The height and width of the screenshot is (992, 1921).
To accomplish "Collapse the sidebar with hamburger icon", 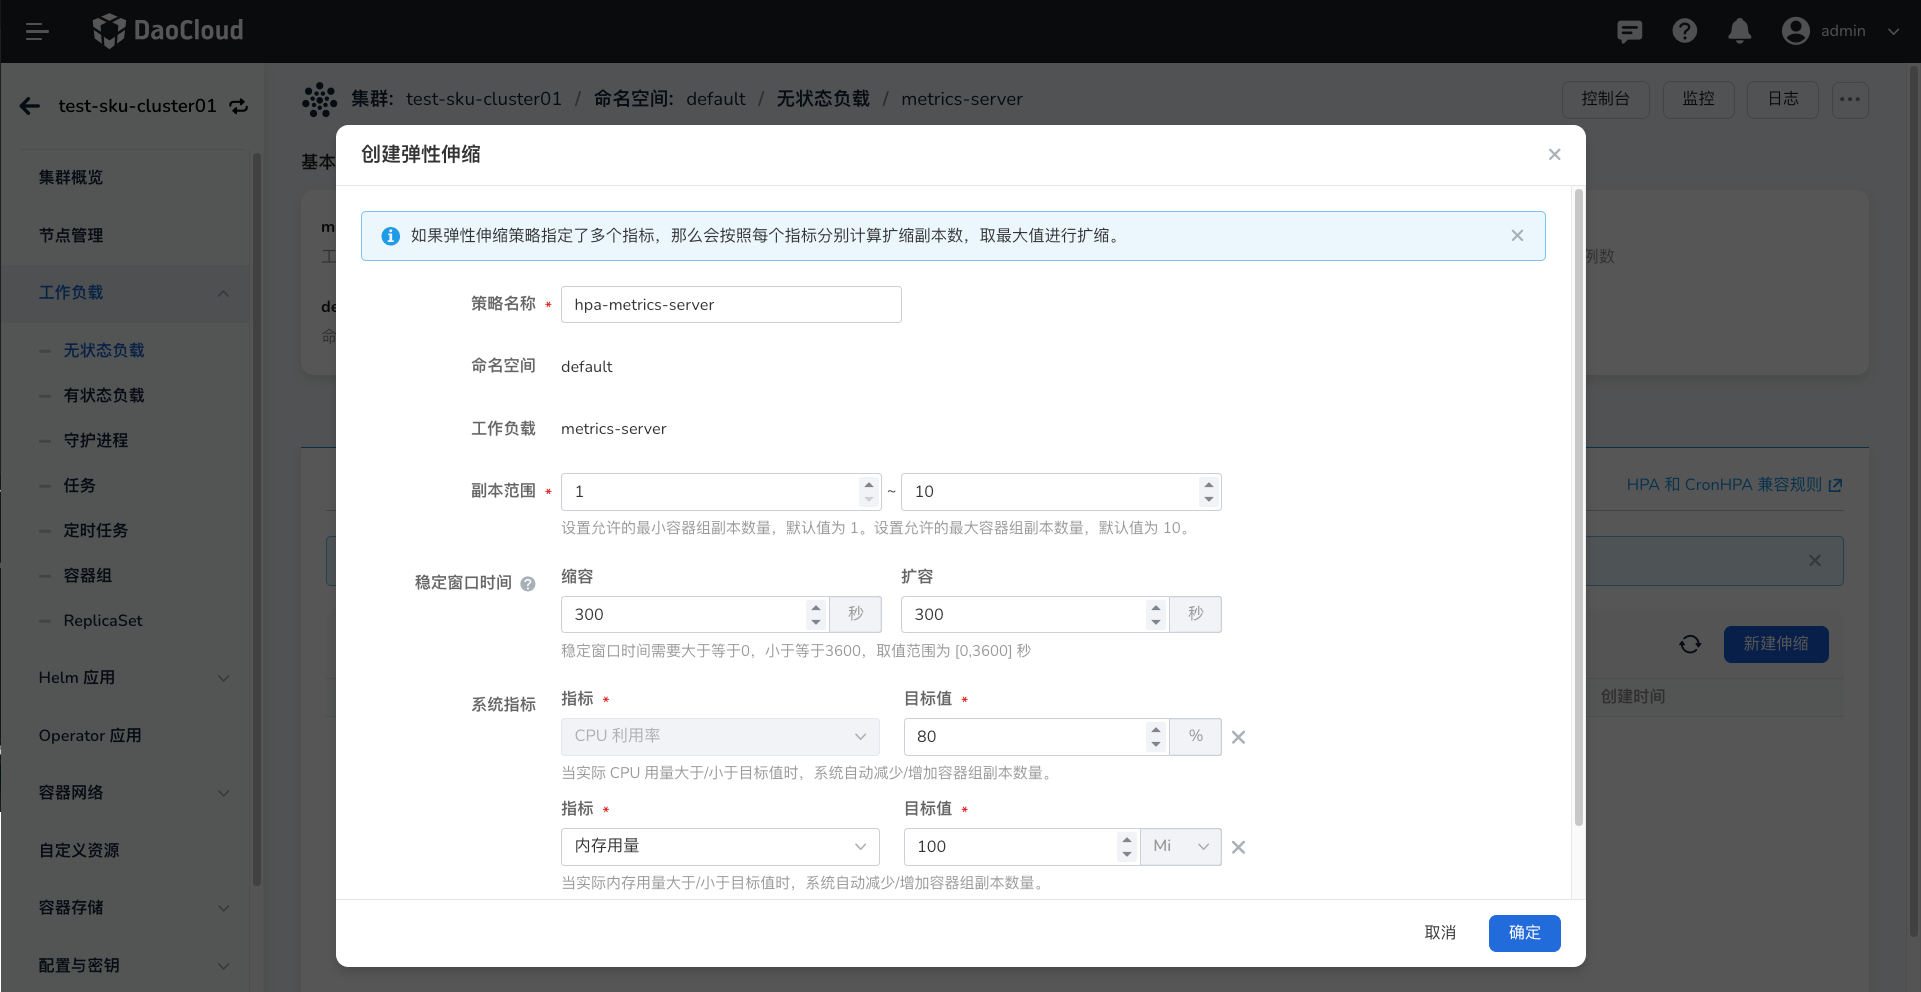I will tap(38, 31).
